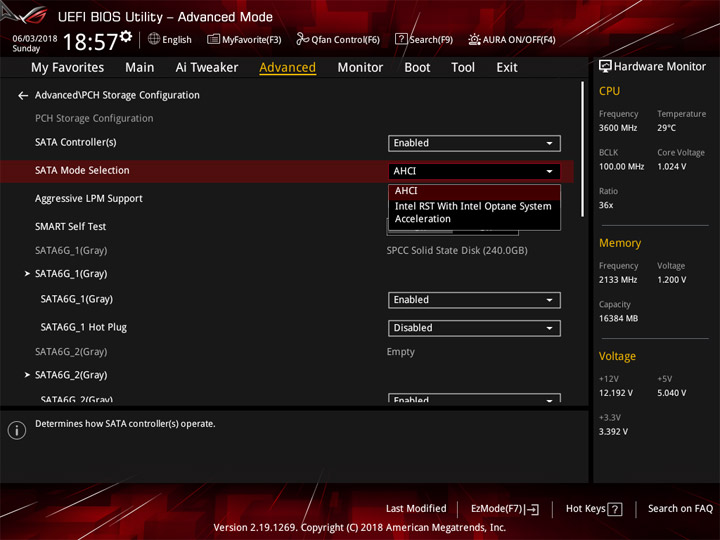
Task: Click the 18:57 clock display
Action: pos(90,42)
